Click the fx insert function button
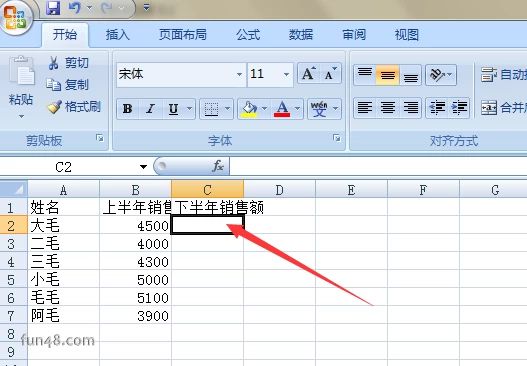The width and height of the screenshot is (527, 366). point(218,166)
